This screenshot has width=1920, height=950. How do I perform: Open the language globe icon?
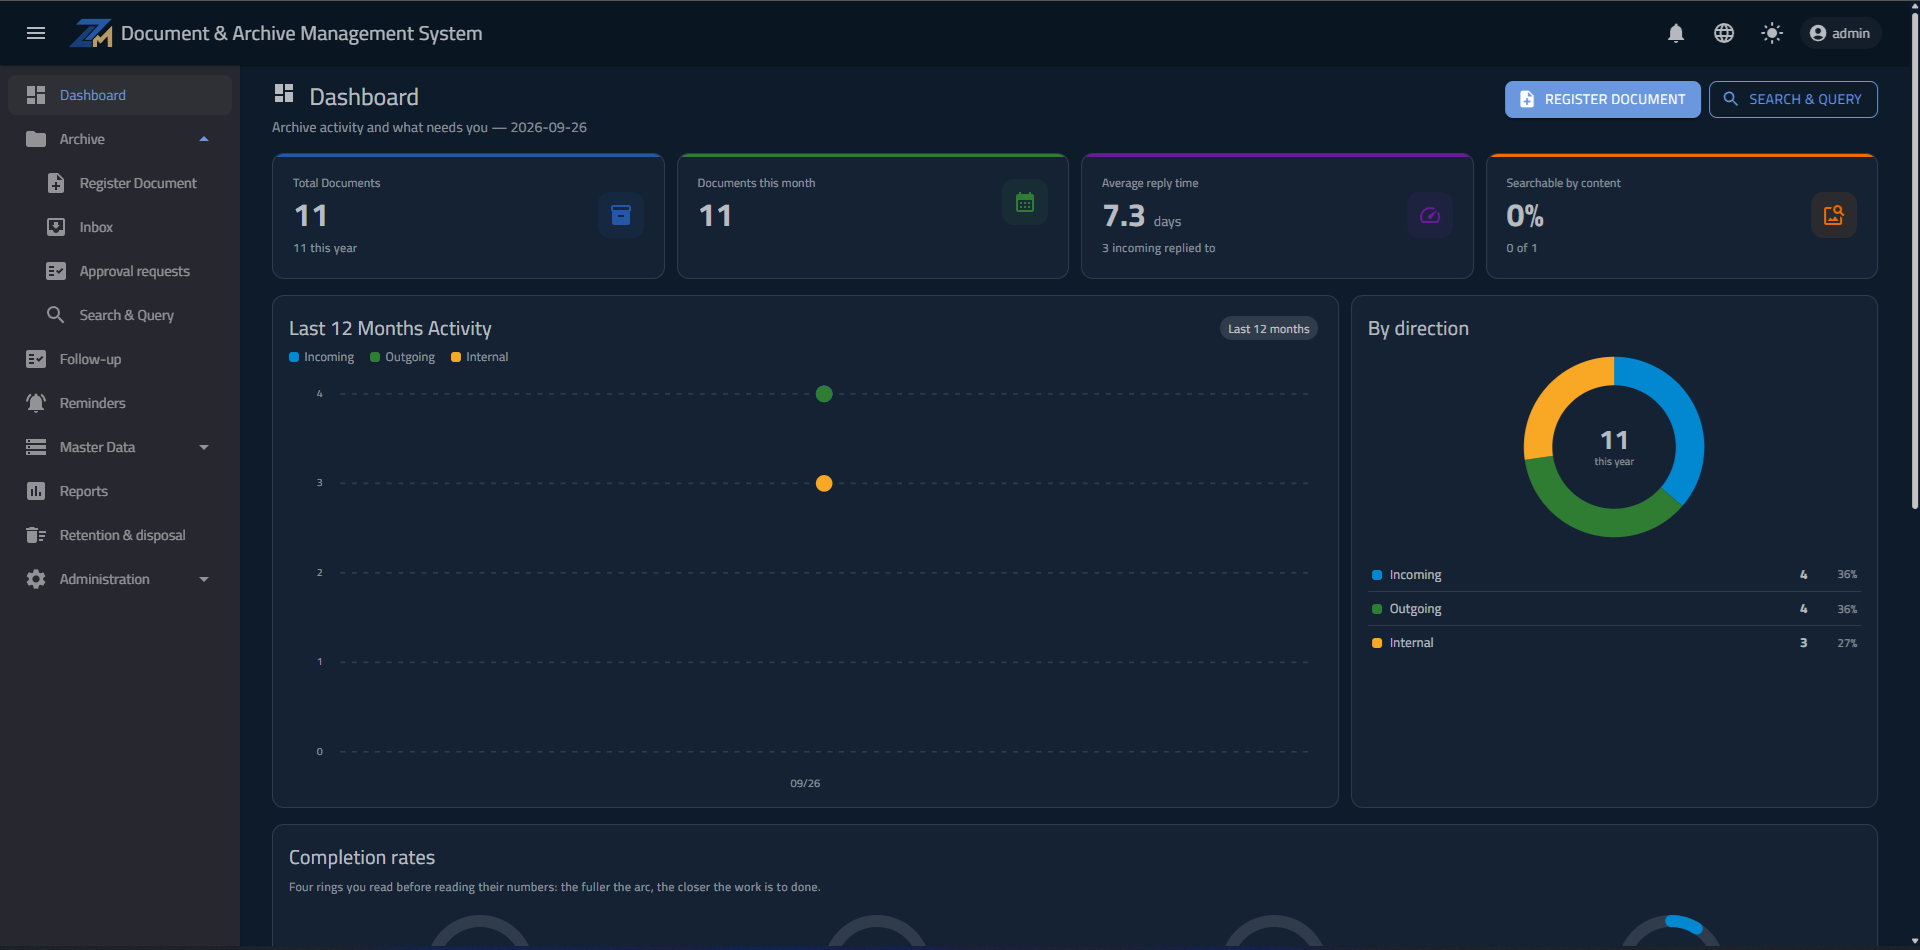(1724, 33)
